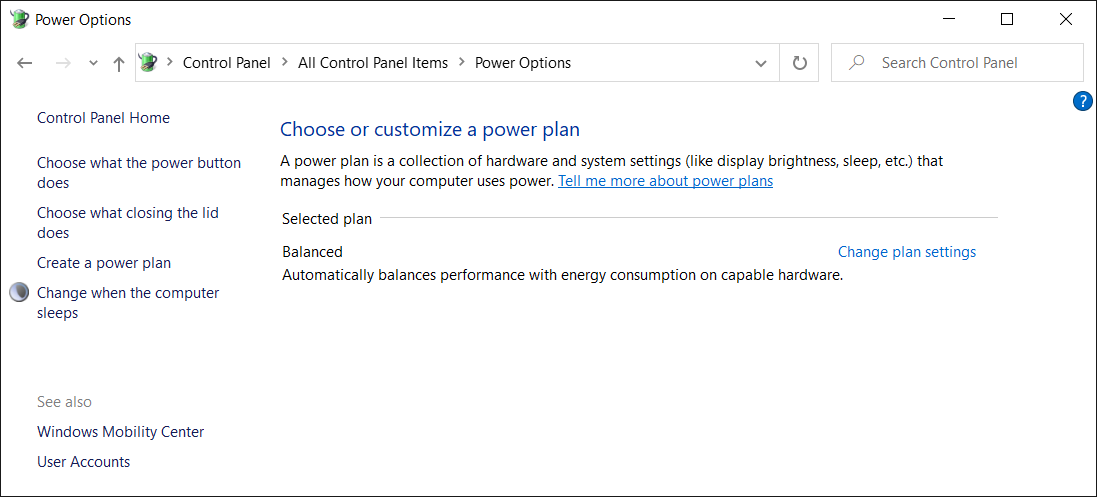
Task: Open the blue Help question mark
Action: 1082,101
